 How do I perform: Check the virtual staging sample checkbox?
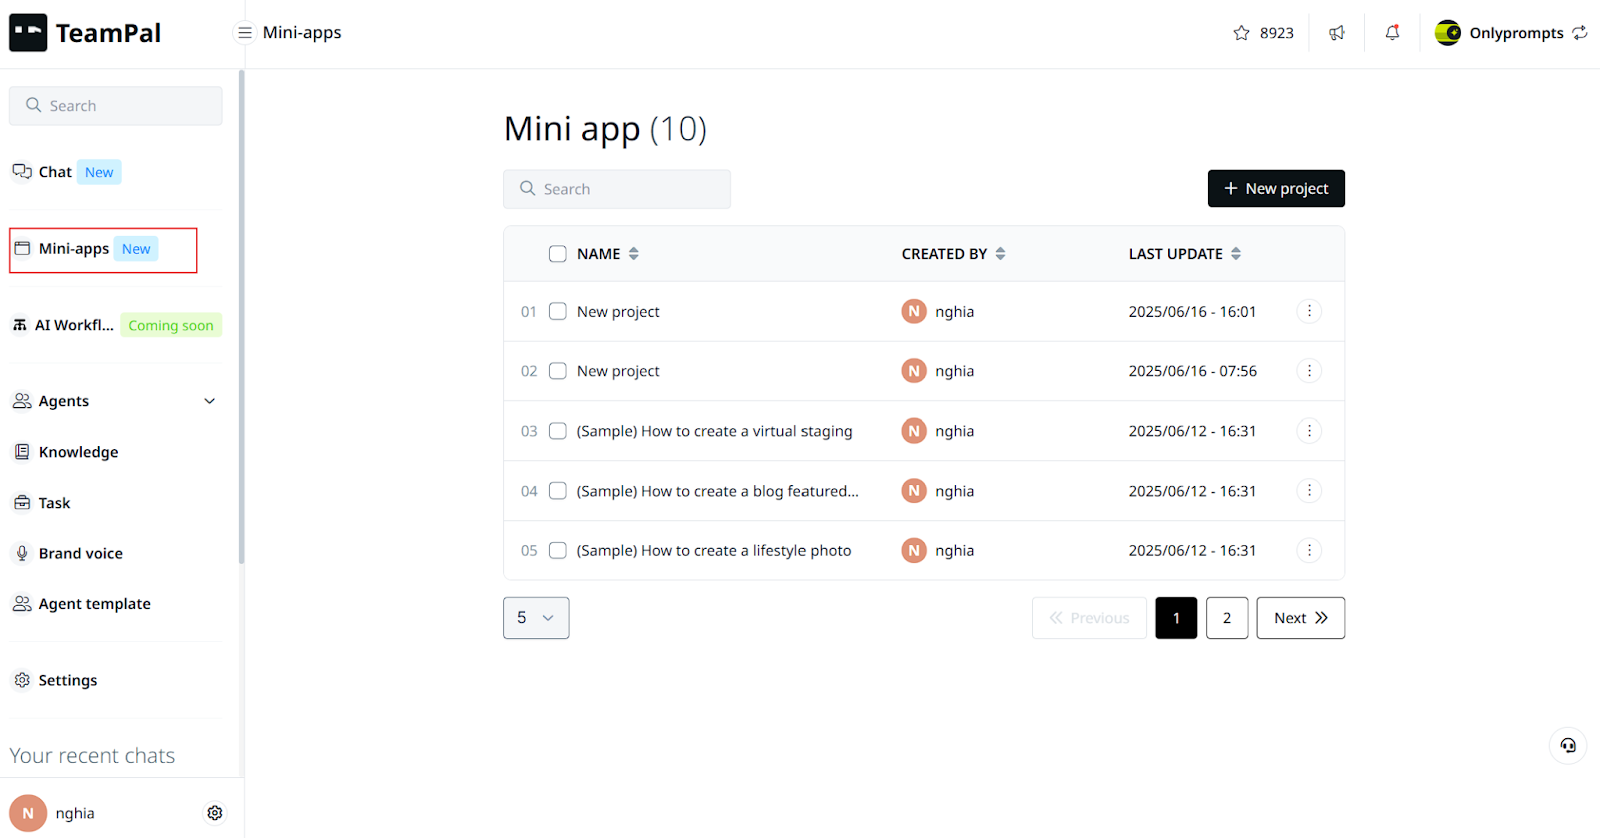558,431
